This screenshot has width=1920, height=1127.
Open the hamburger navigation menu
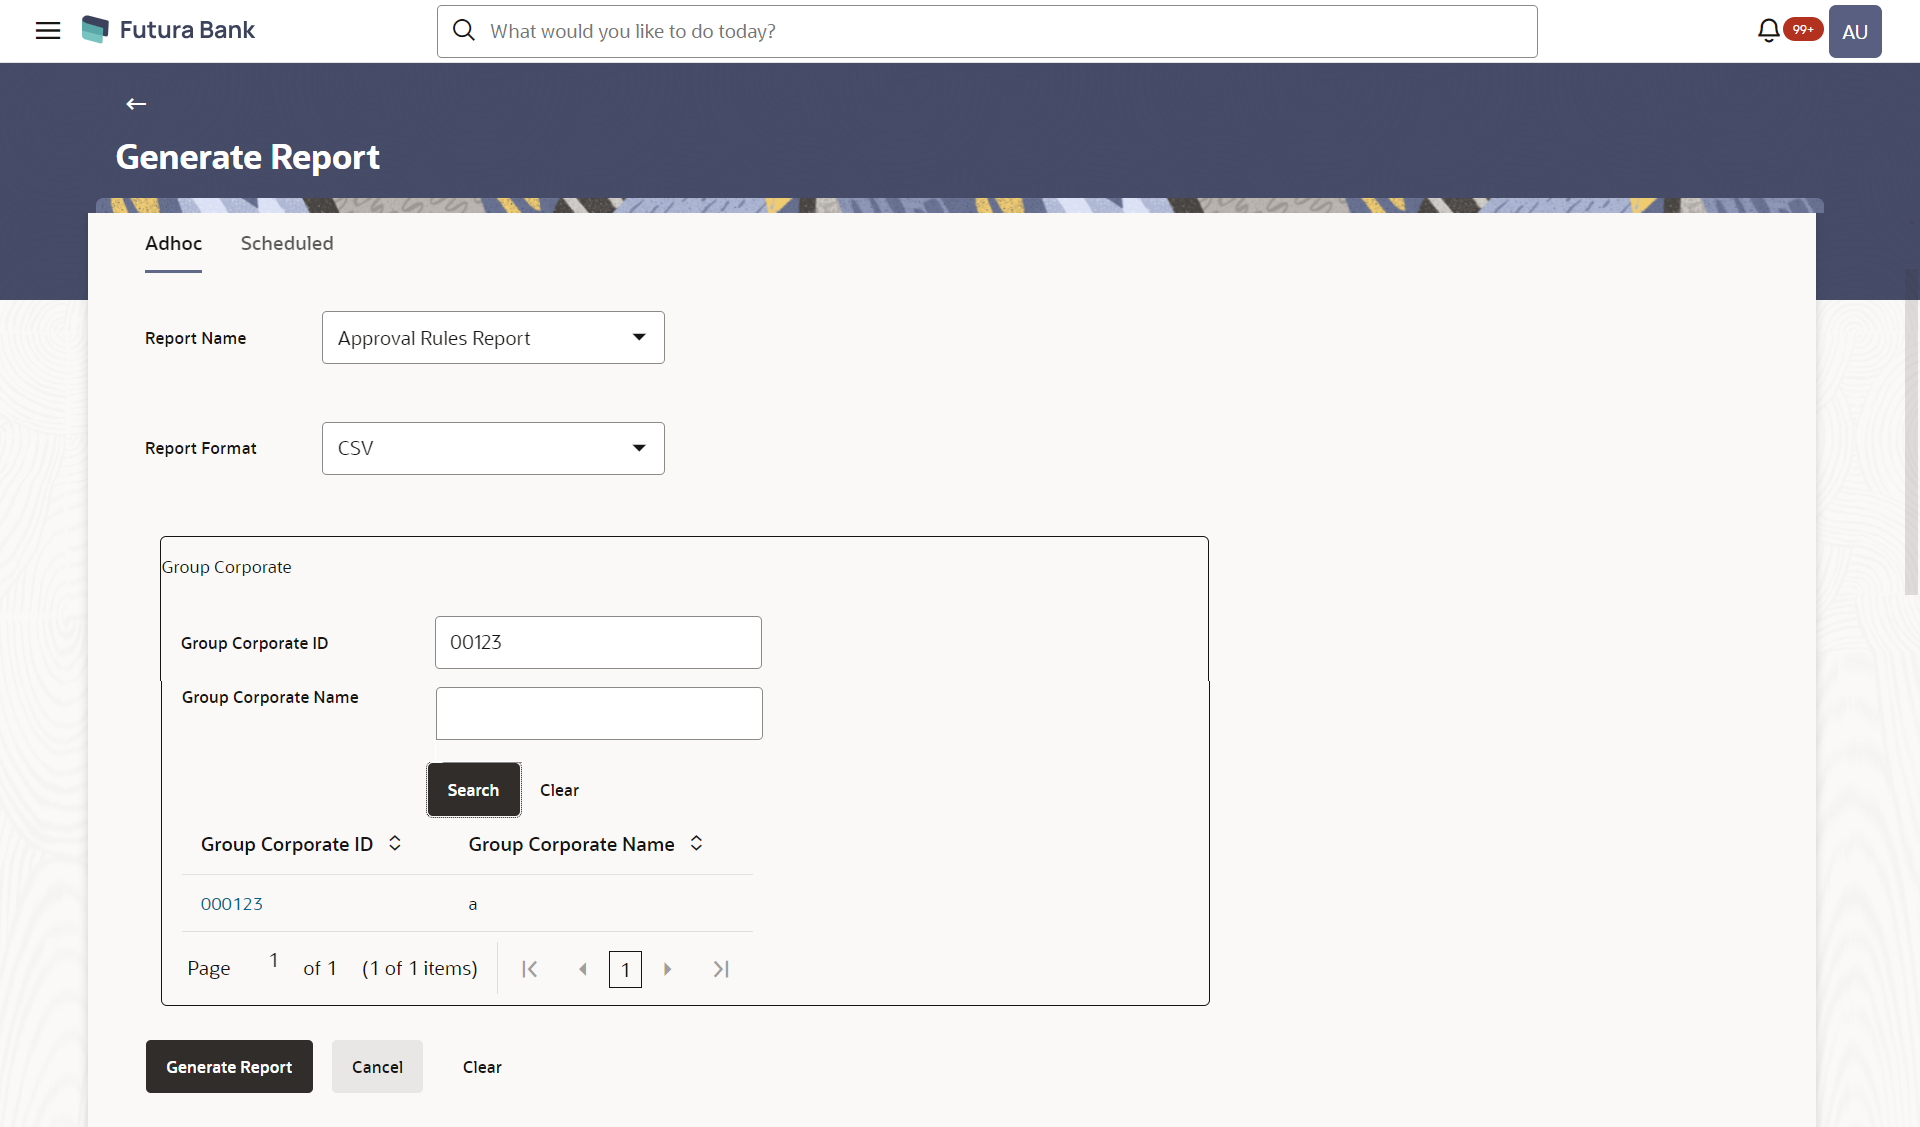point(48,30)
